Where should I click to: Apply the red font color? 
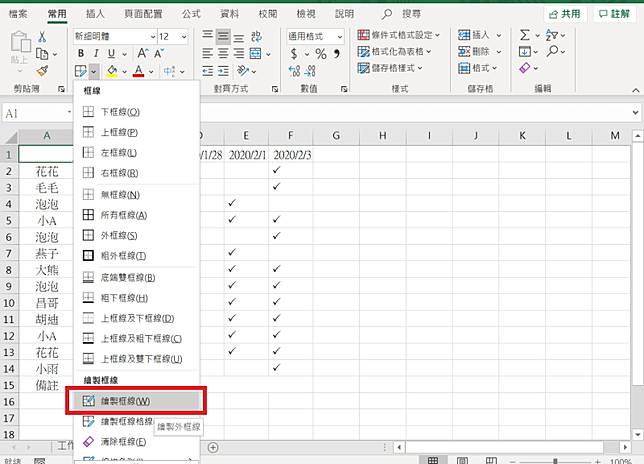point(139,71)
